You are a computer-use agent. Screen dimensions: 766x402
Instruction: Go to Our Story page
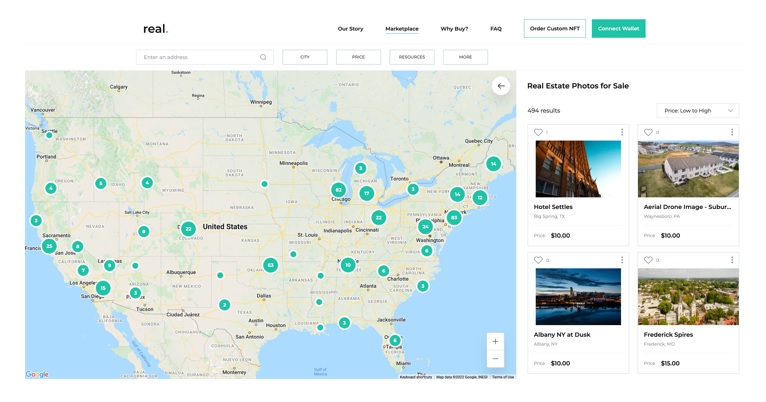coord(350,29)
